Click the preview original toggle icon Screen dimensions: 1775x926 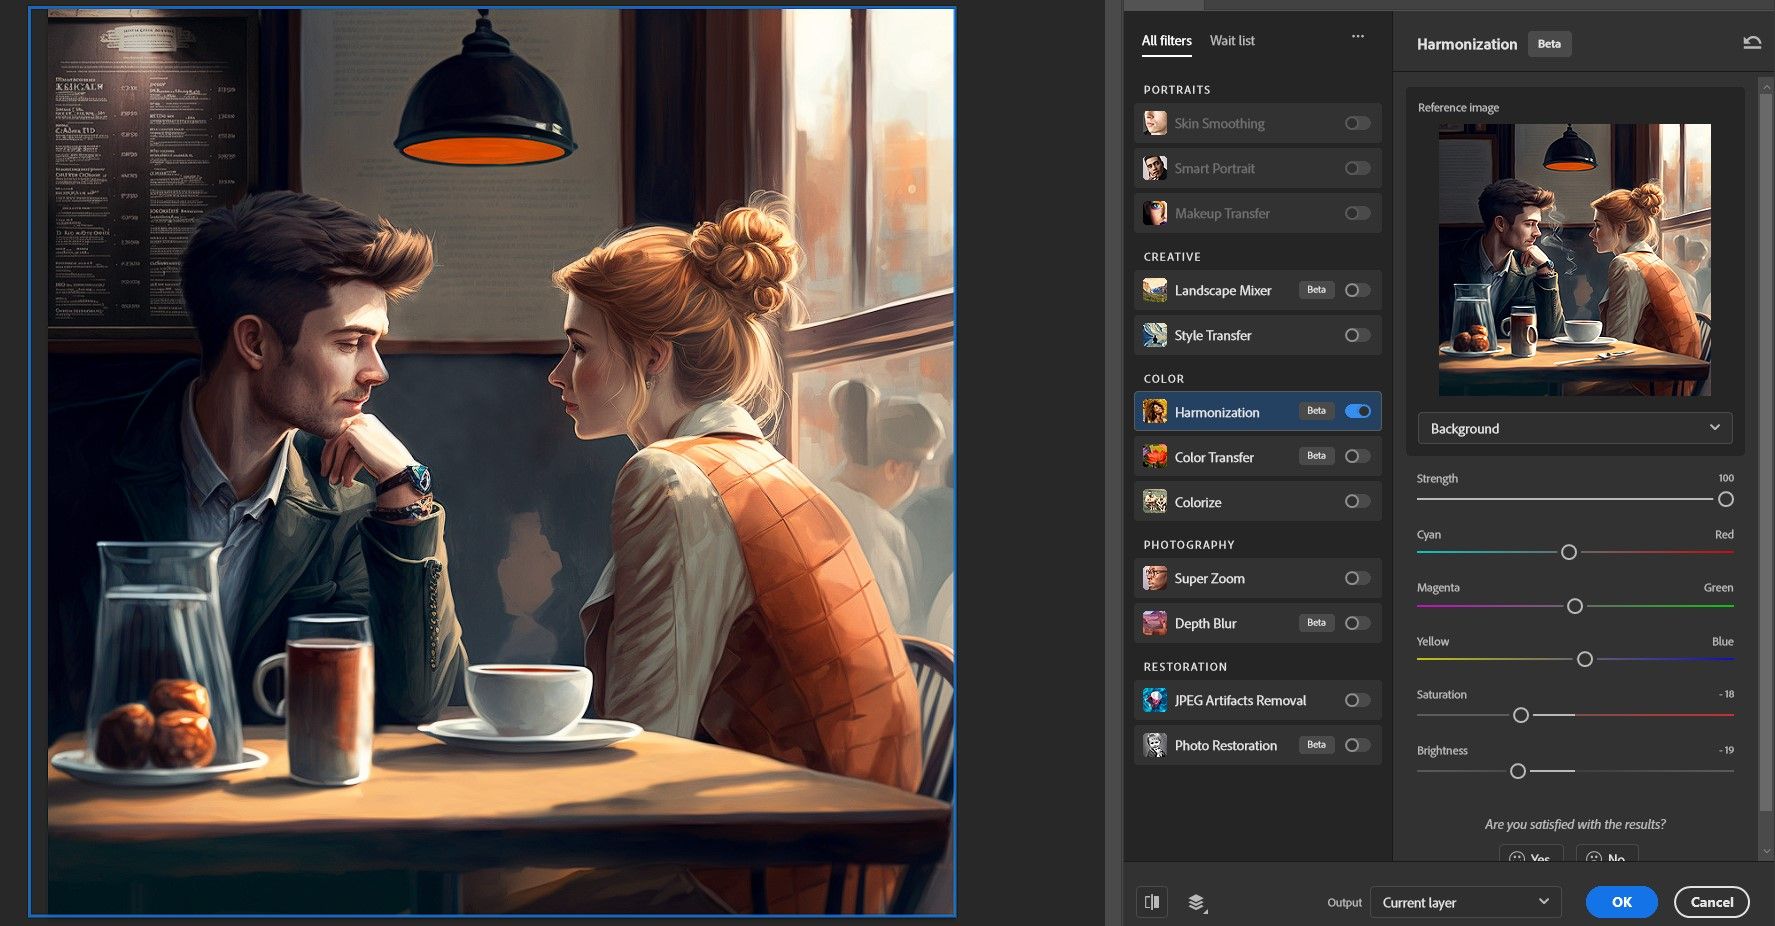[x=1152, y=902]
